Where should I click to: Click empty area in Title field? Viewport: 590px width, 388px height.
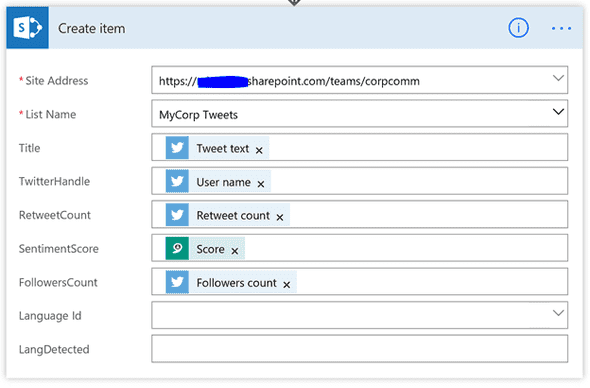418,148
